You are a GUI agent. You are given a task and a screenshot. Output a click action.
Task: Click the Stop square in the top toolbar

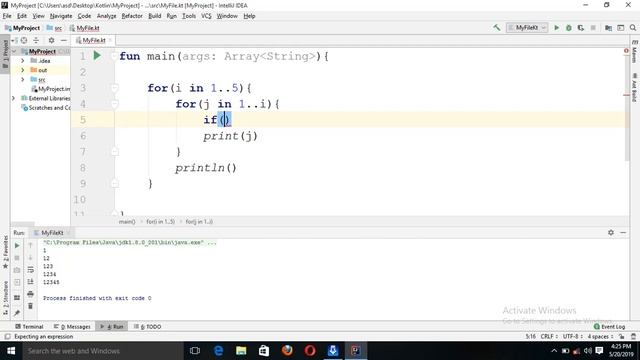(x=593, y=28)
